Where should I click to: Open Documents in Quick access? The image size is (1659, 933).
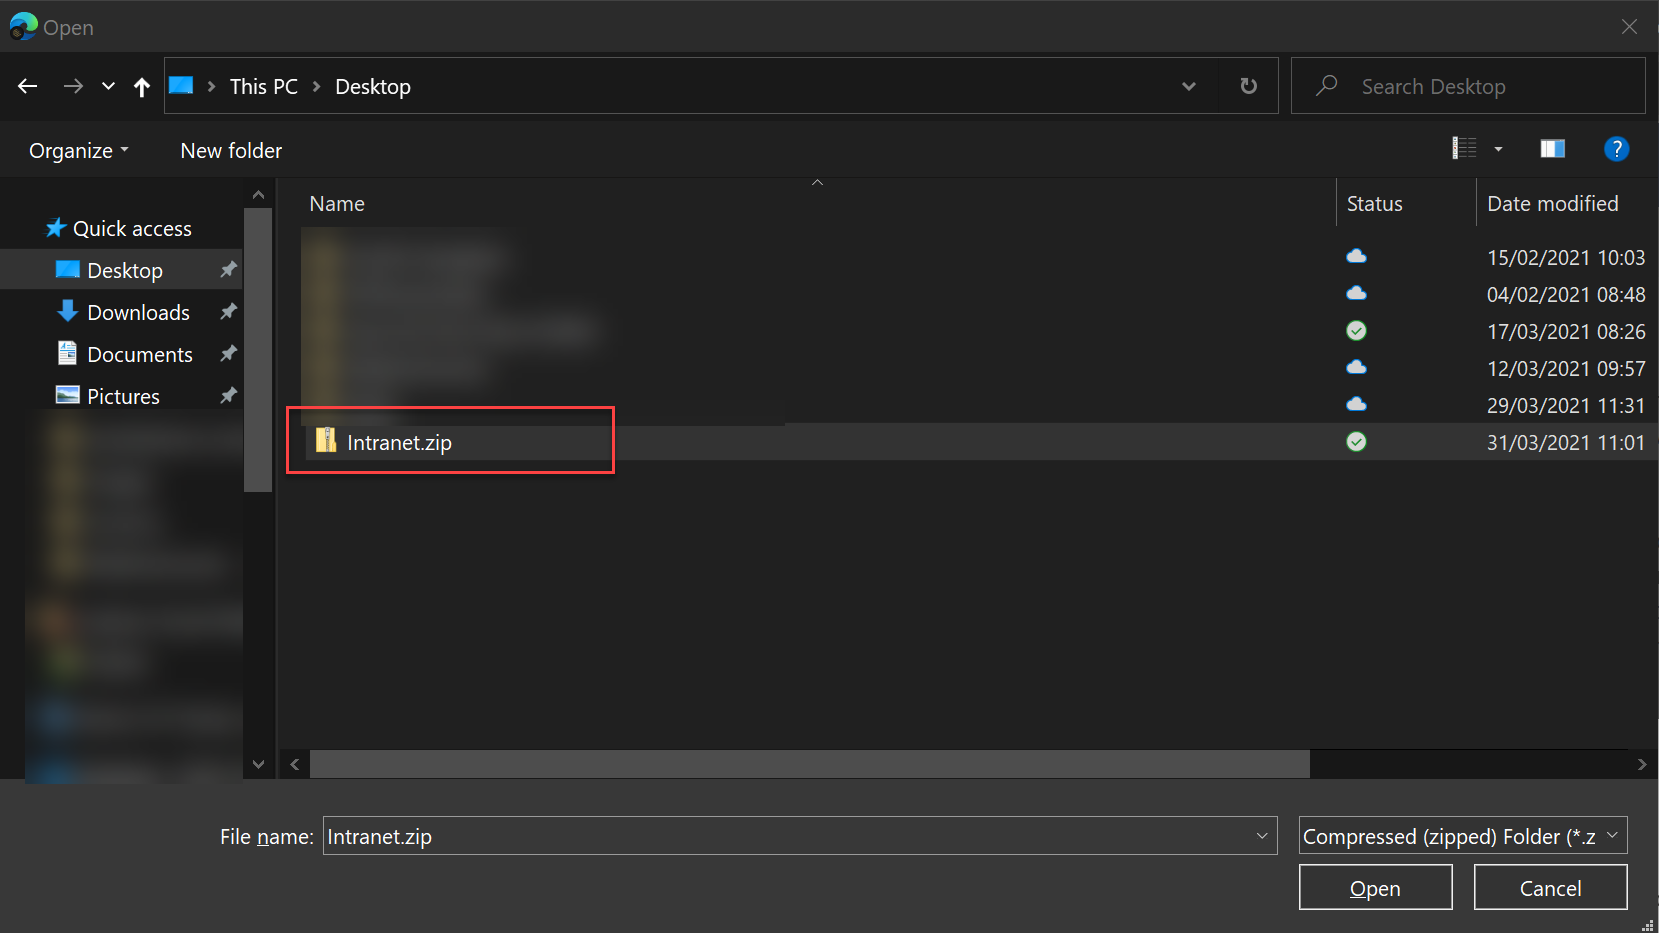pyautogui.click(x=139, y=354)
